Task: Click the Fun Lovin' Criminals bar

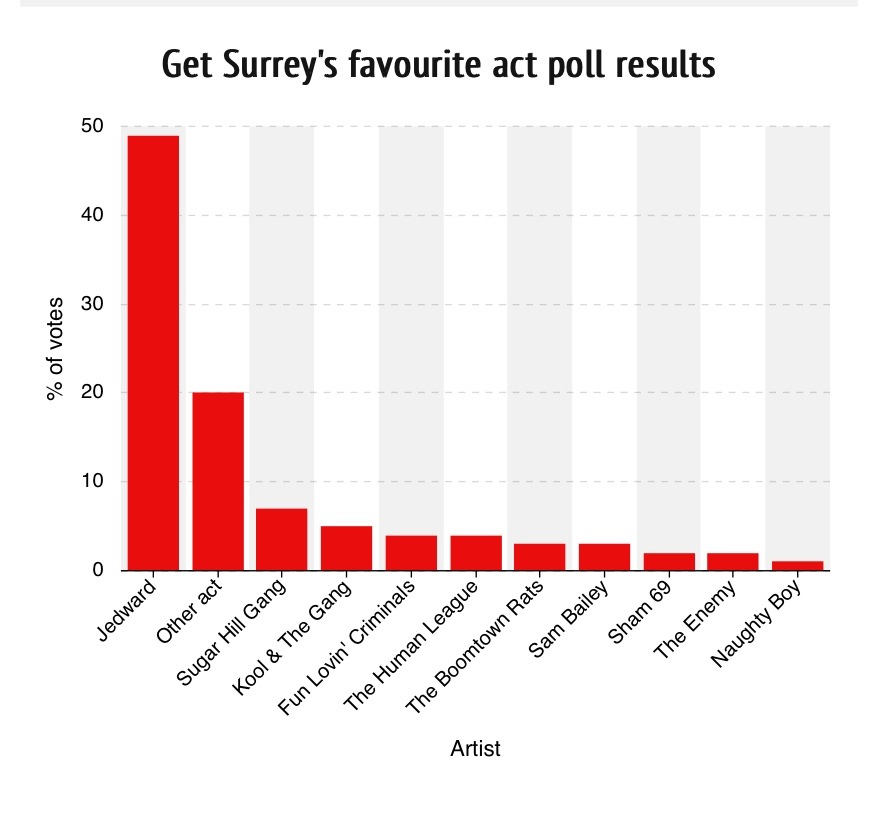Action: (x=410, y=553)
